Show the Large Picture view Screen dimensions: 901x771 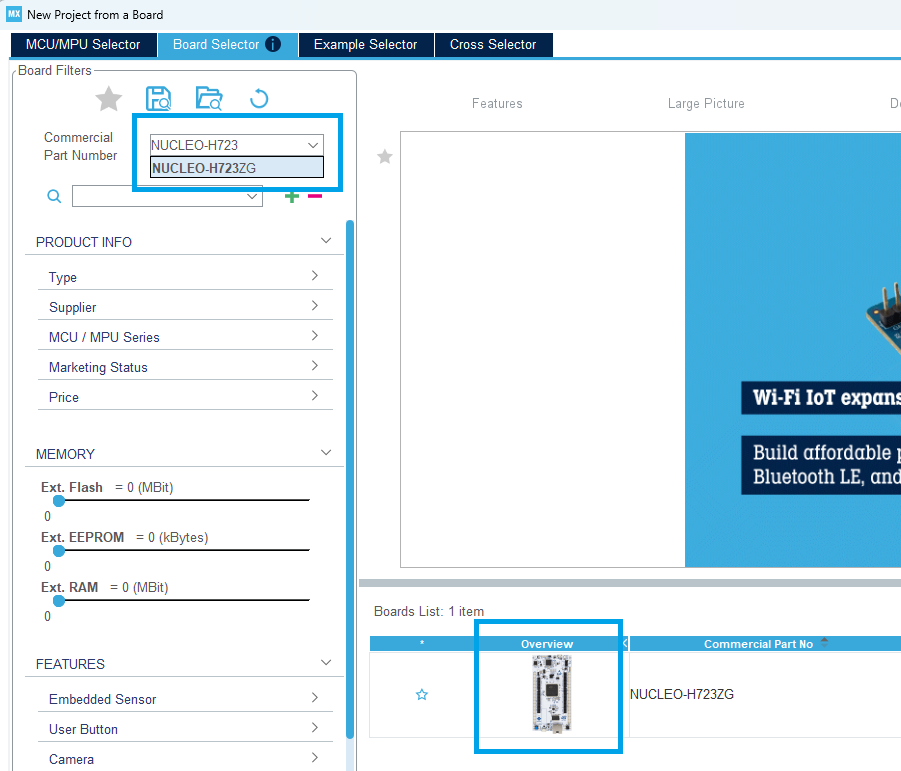[706, 103]
